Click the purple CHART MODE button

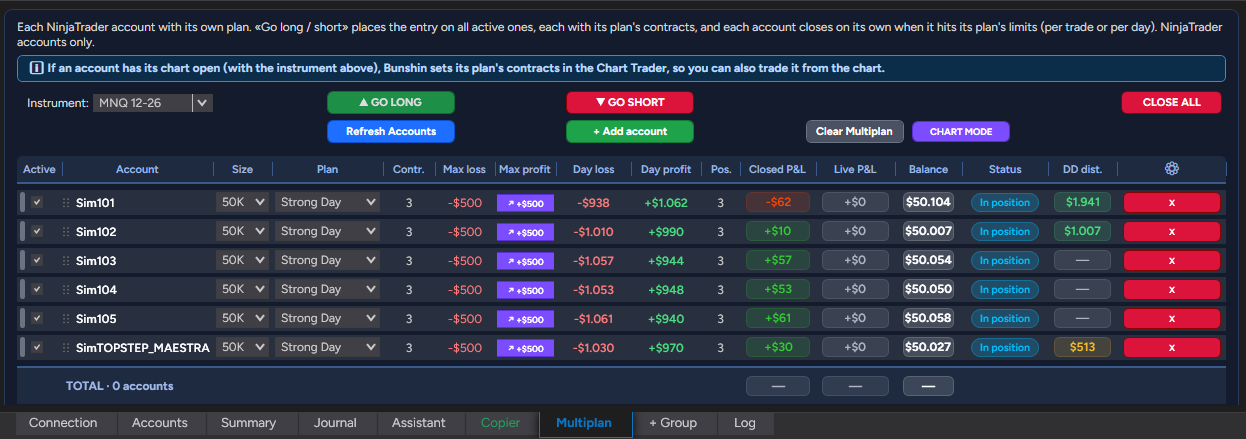(960, 131)
